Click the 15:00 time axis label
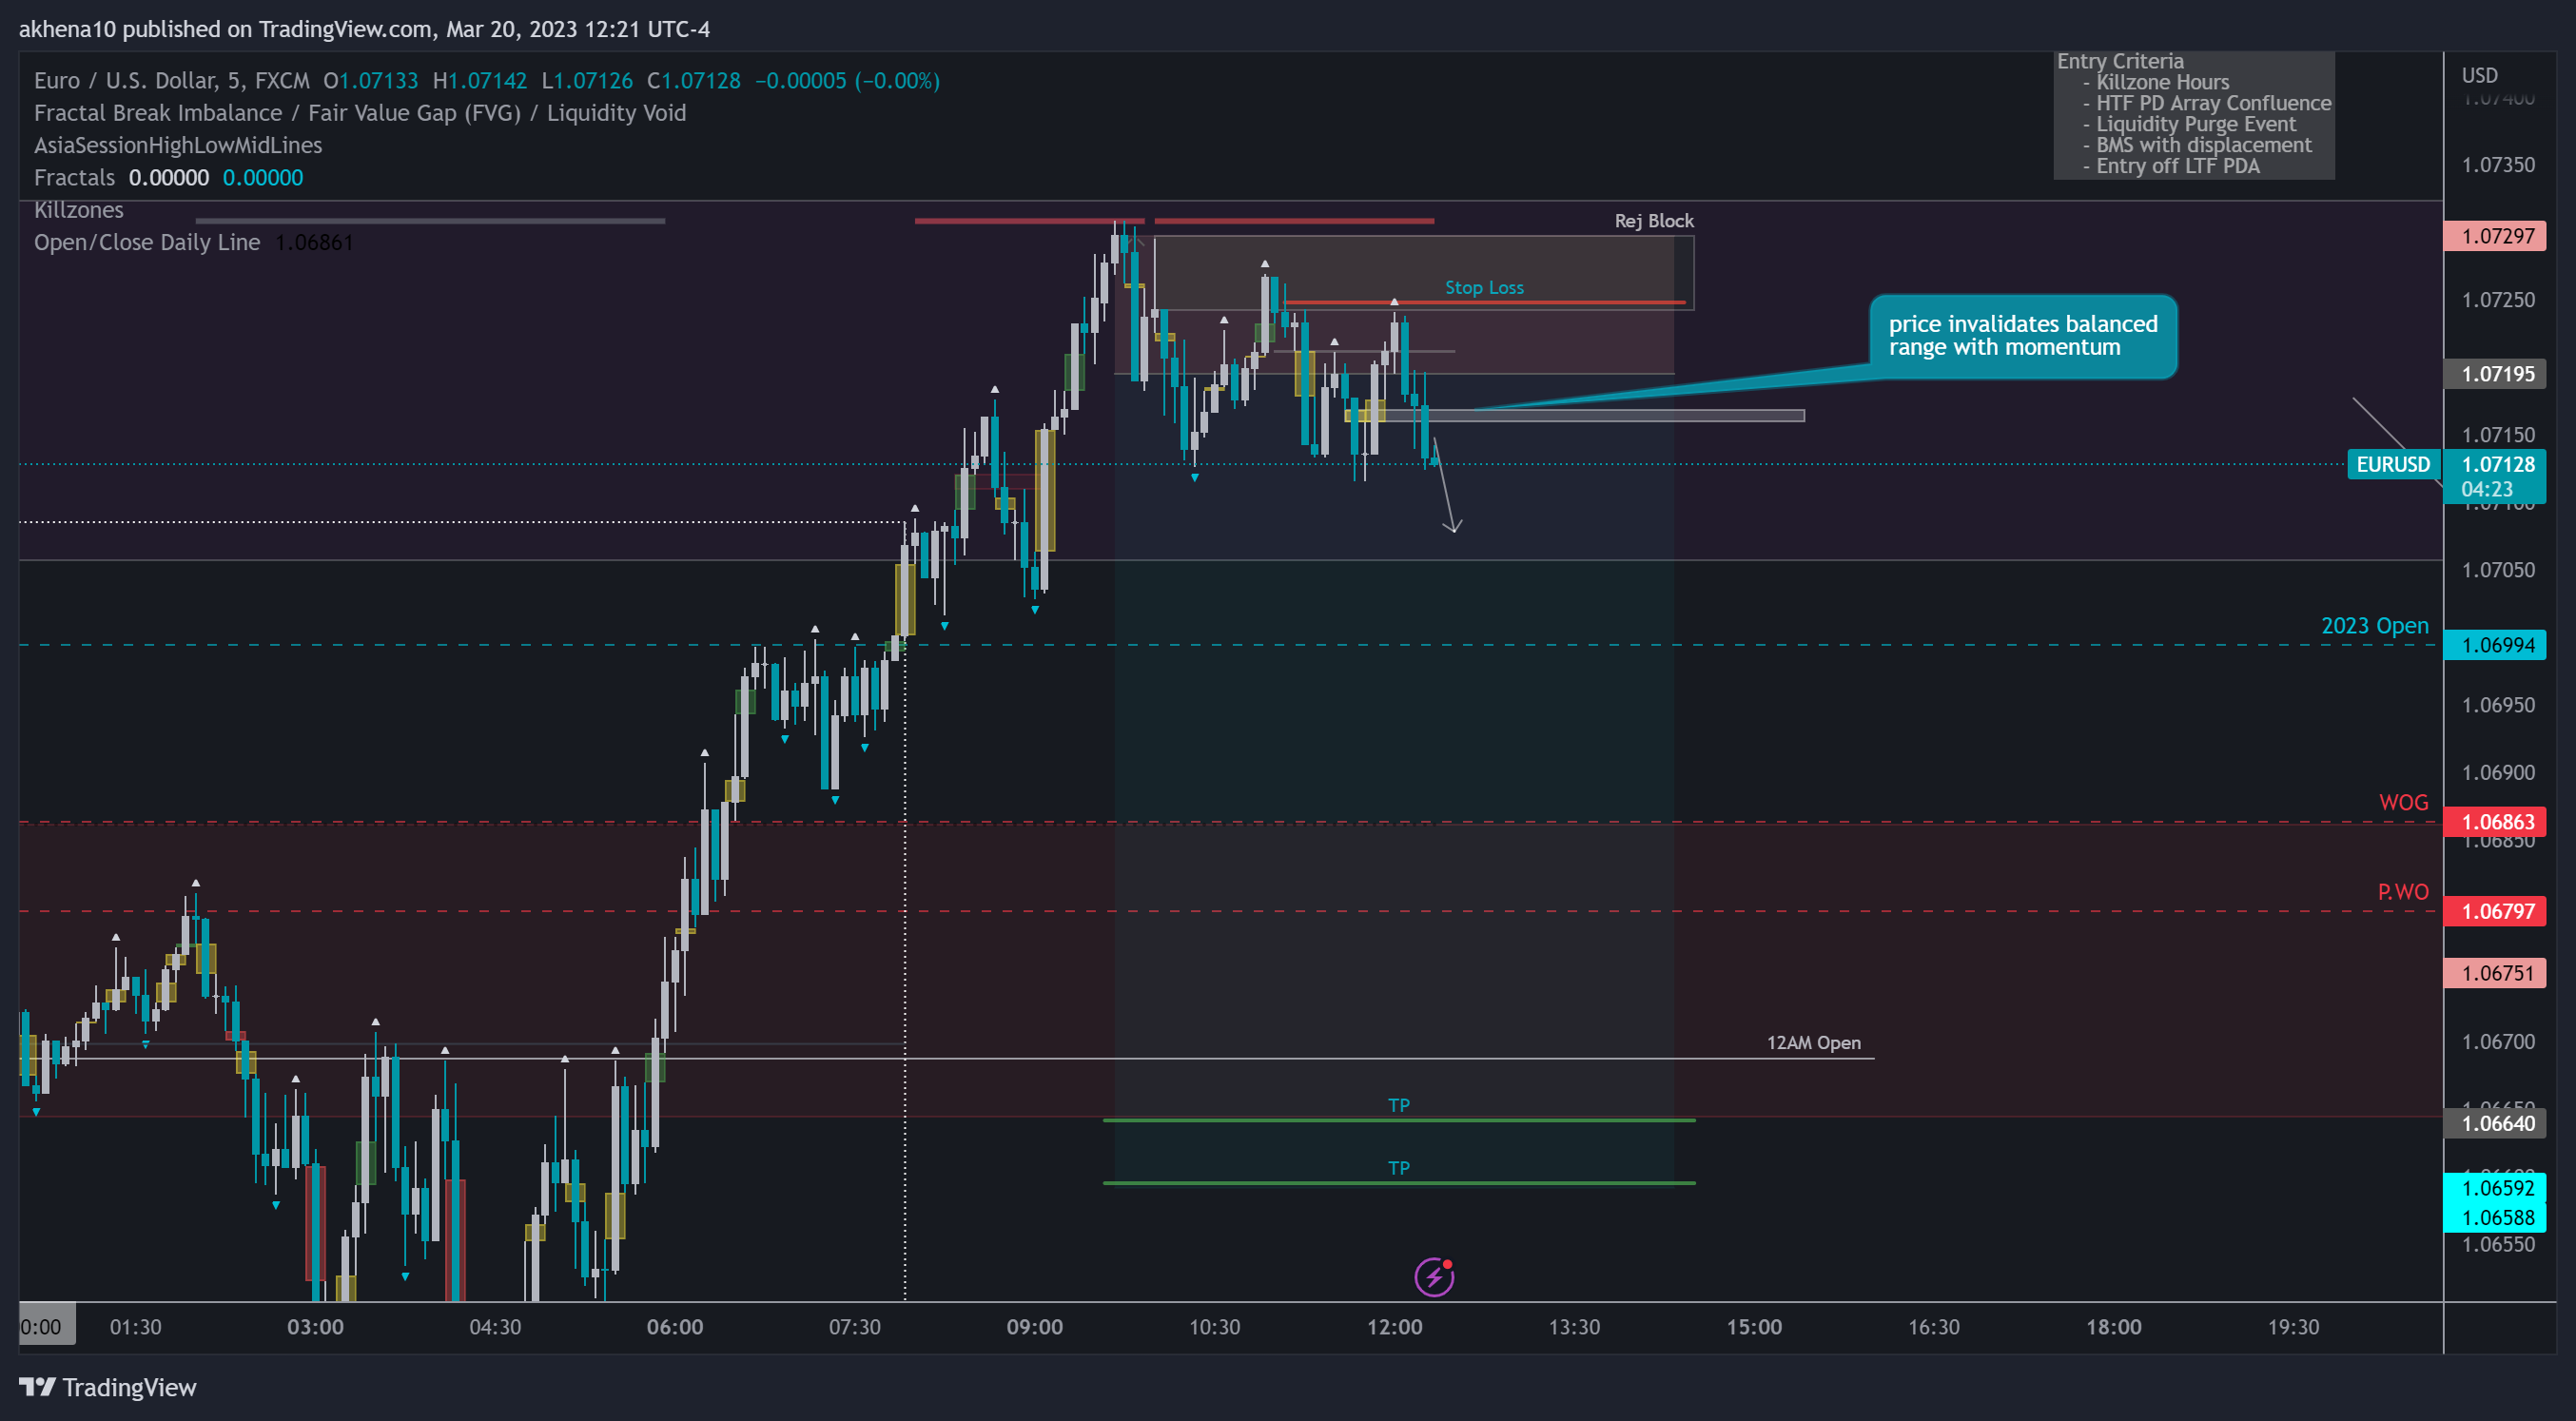Image resolution: width=2576 pixels, height=1421 pixels. 1754,1327
